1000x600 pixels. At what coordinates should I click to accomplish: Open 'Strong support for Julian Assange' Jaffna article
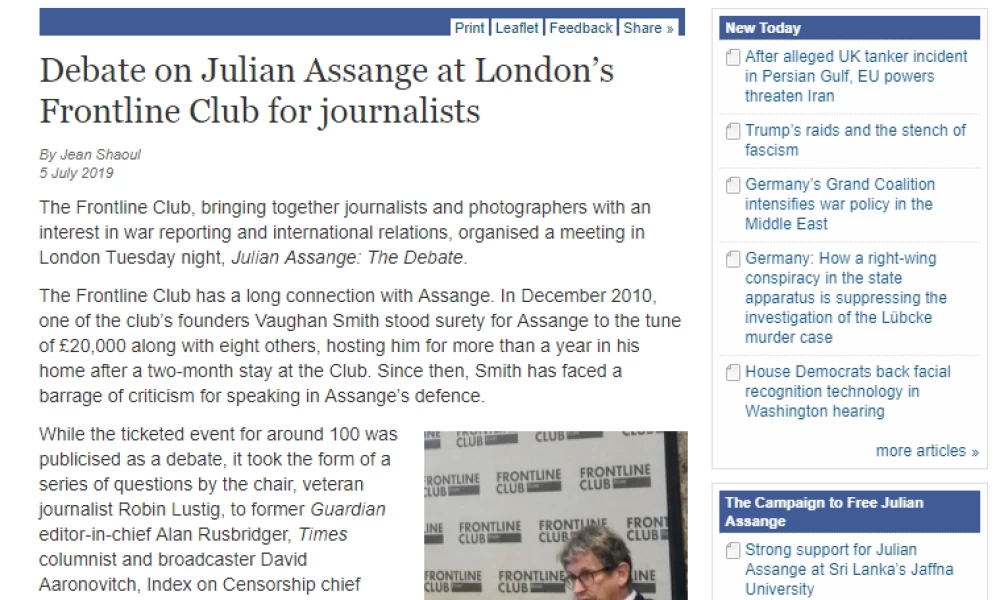click(849, 569)
